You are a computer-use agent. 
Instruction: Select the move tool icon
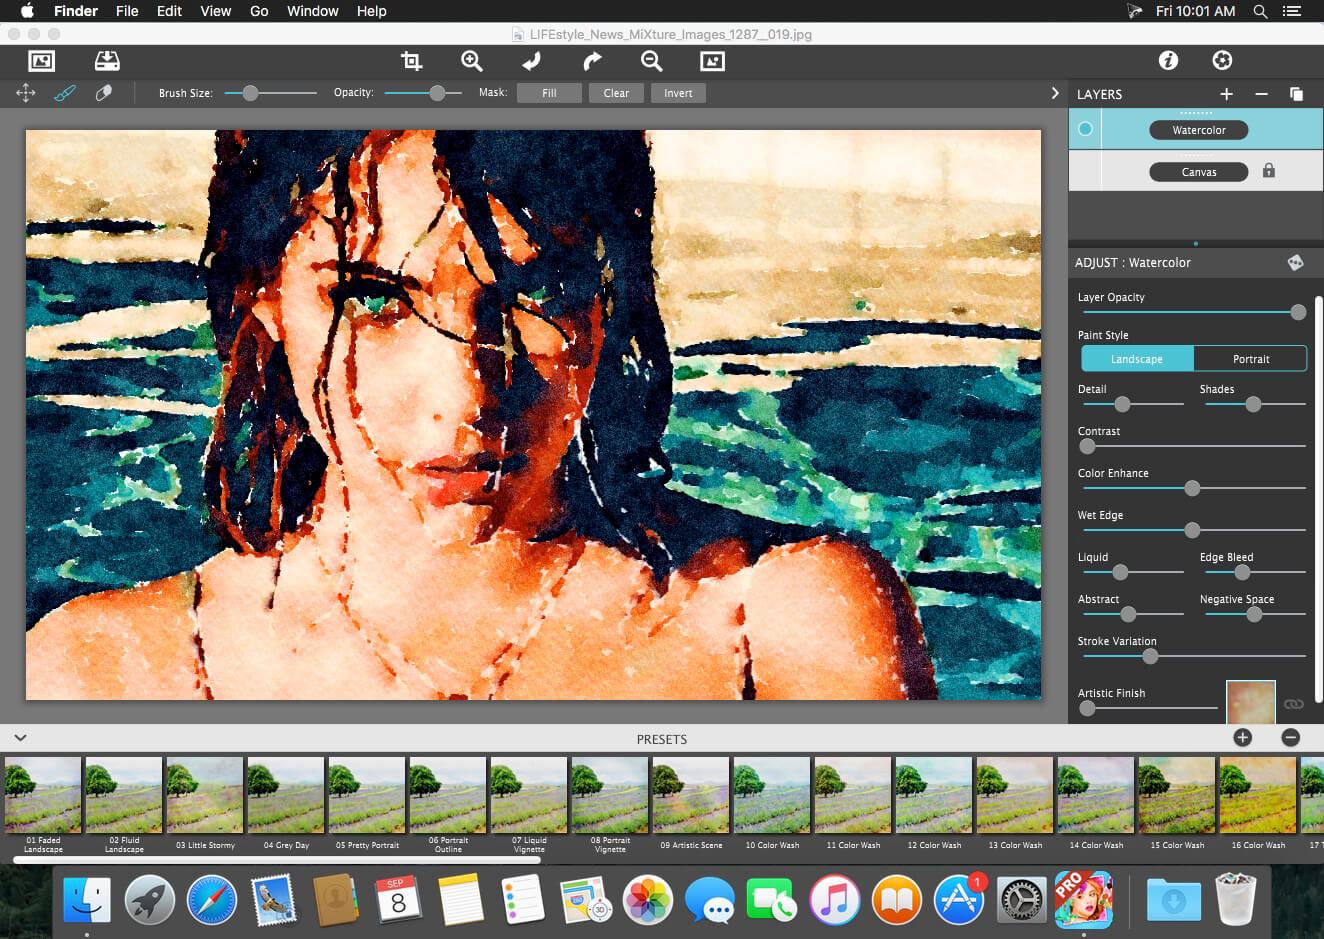coord(26,93)
